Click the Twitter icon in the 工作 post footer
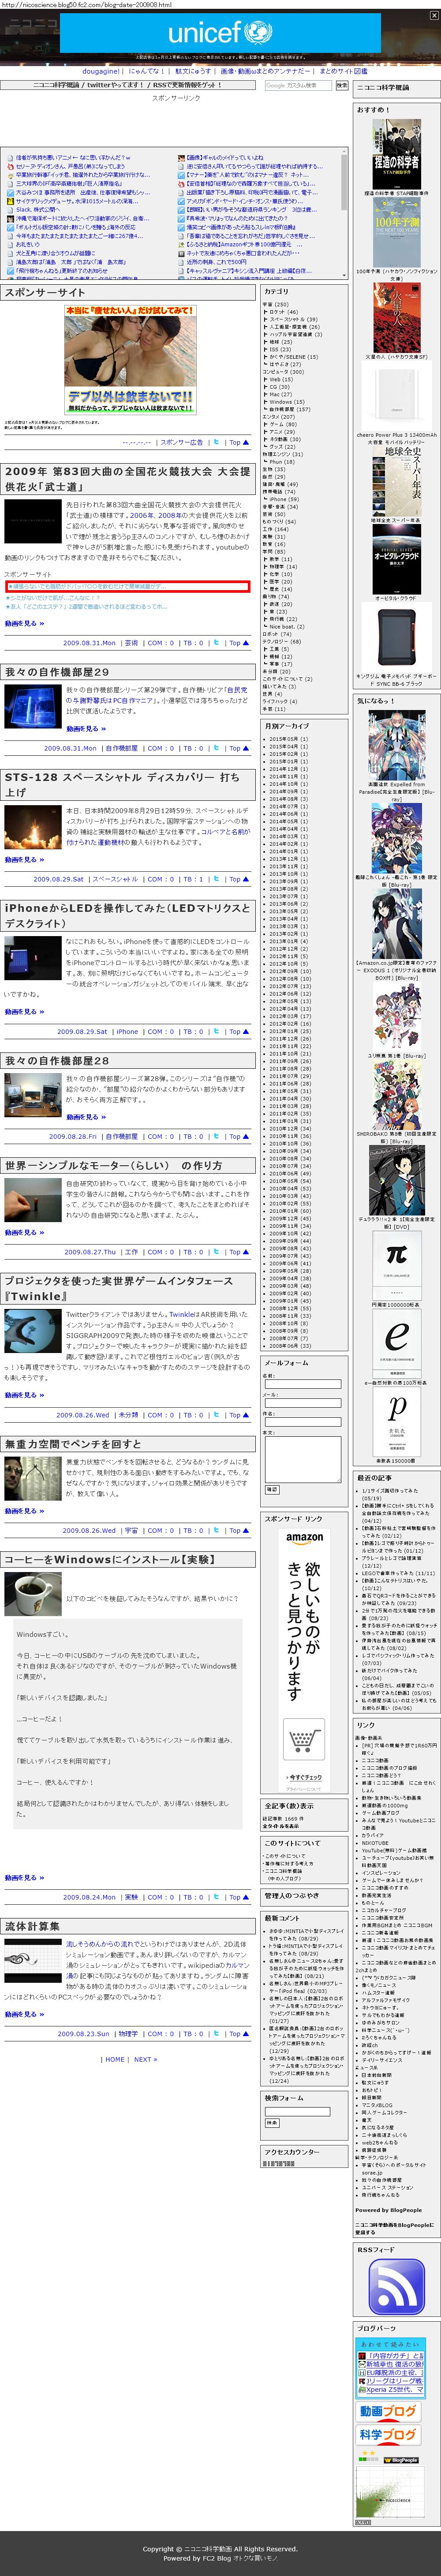 coord(216,1252)
